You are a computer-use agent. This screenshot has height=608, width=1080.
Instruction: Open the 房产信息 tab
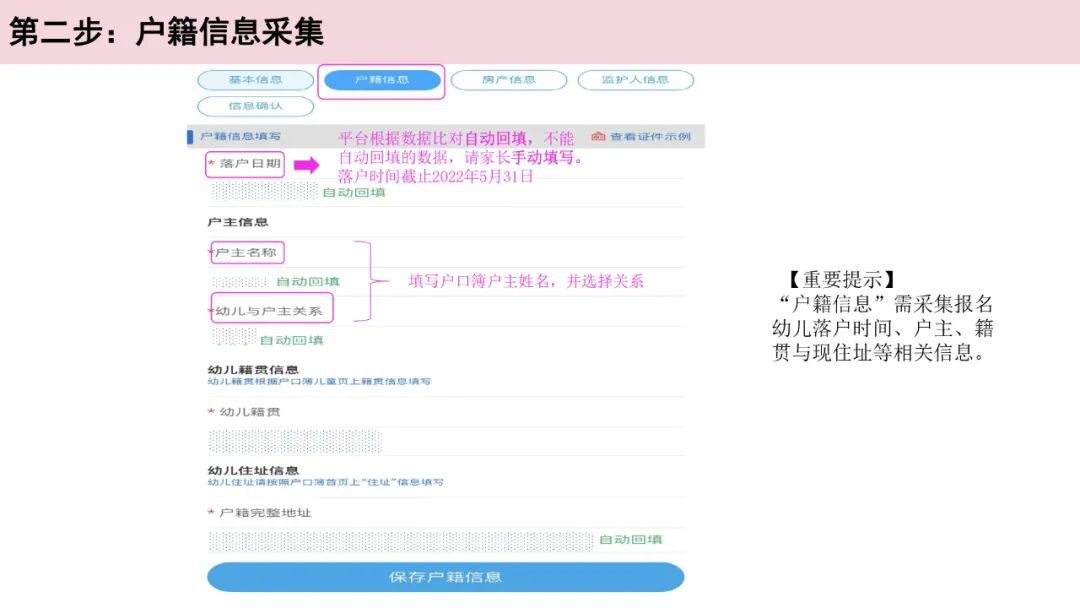point(508,80)
